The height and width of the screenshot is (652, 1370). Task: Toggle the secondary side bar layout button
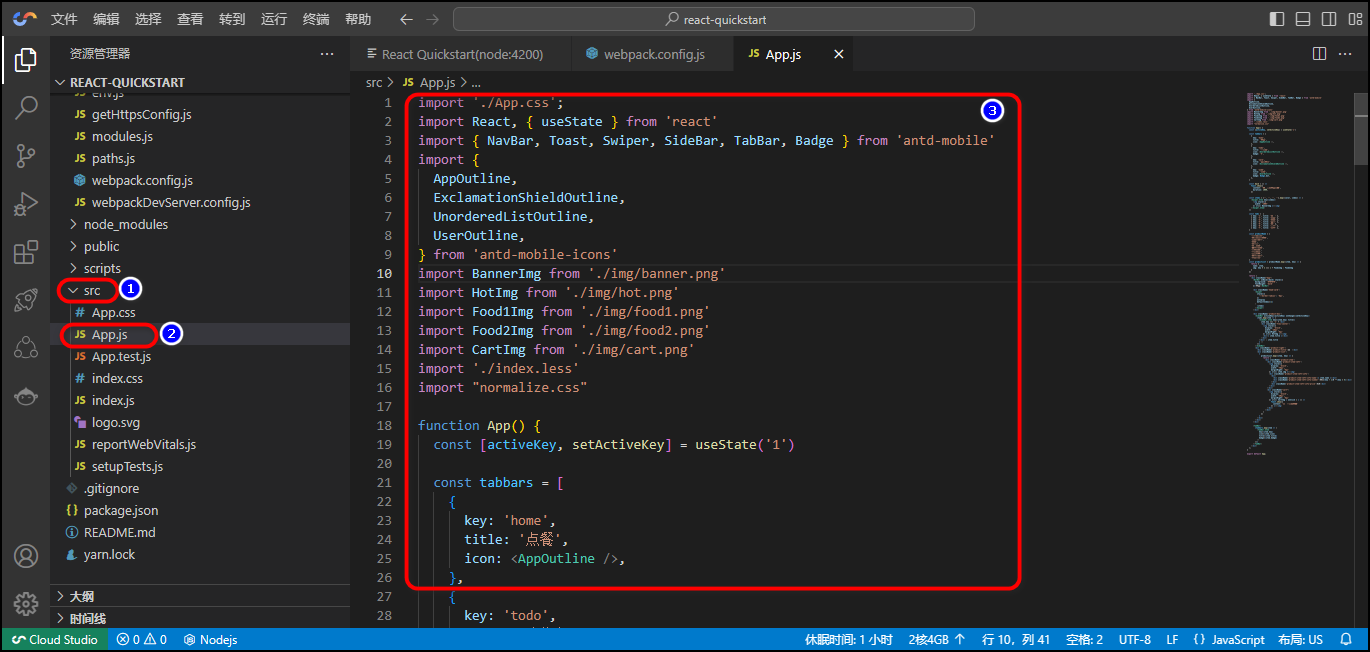pos(1329,19)
